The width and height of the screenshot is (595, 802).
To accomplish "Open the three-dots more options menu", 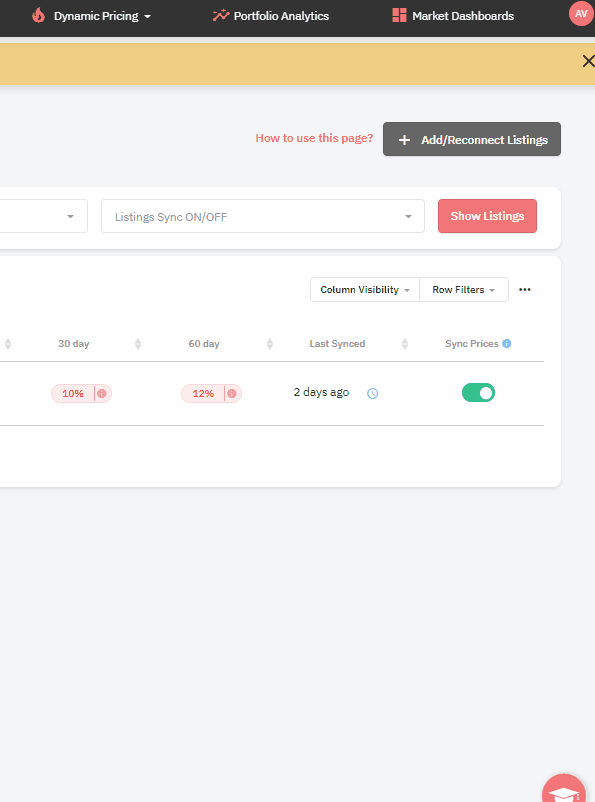I will pyautogui.click(x=524, y=289).
